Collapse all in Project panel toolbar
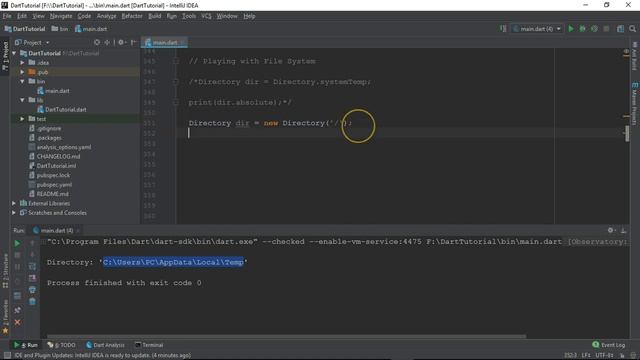 pos(107,42)
